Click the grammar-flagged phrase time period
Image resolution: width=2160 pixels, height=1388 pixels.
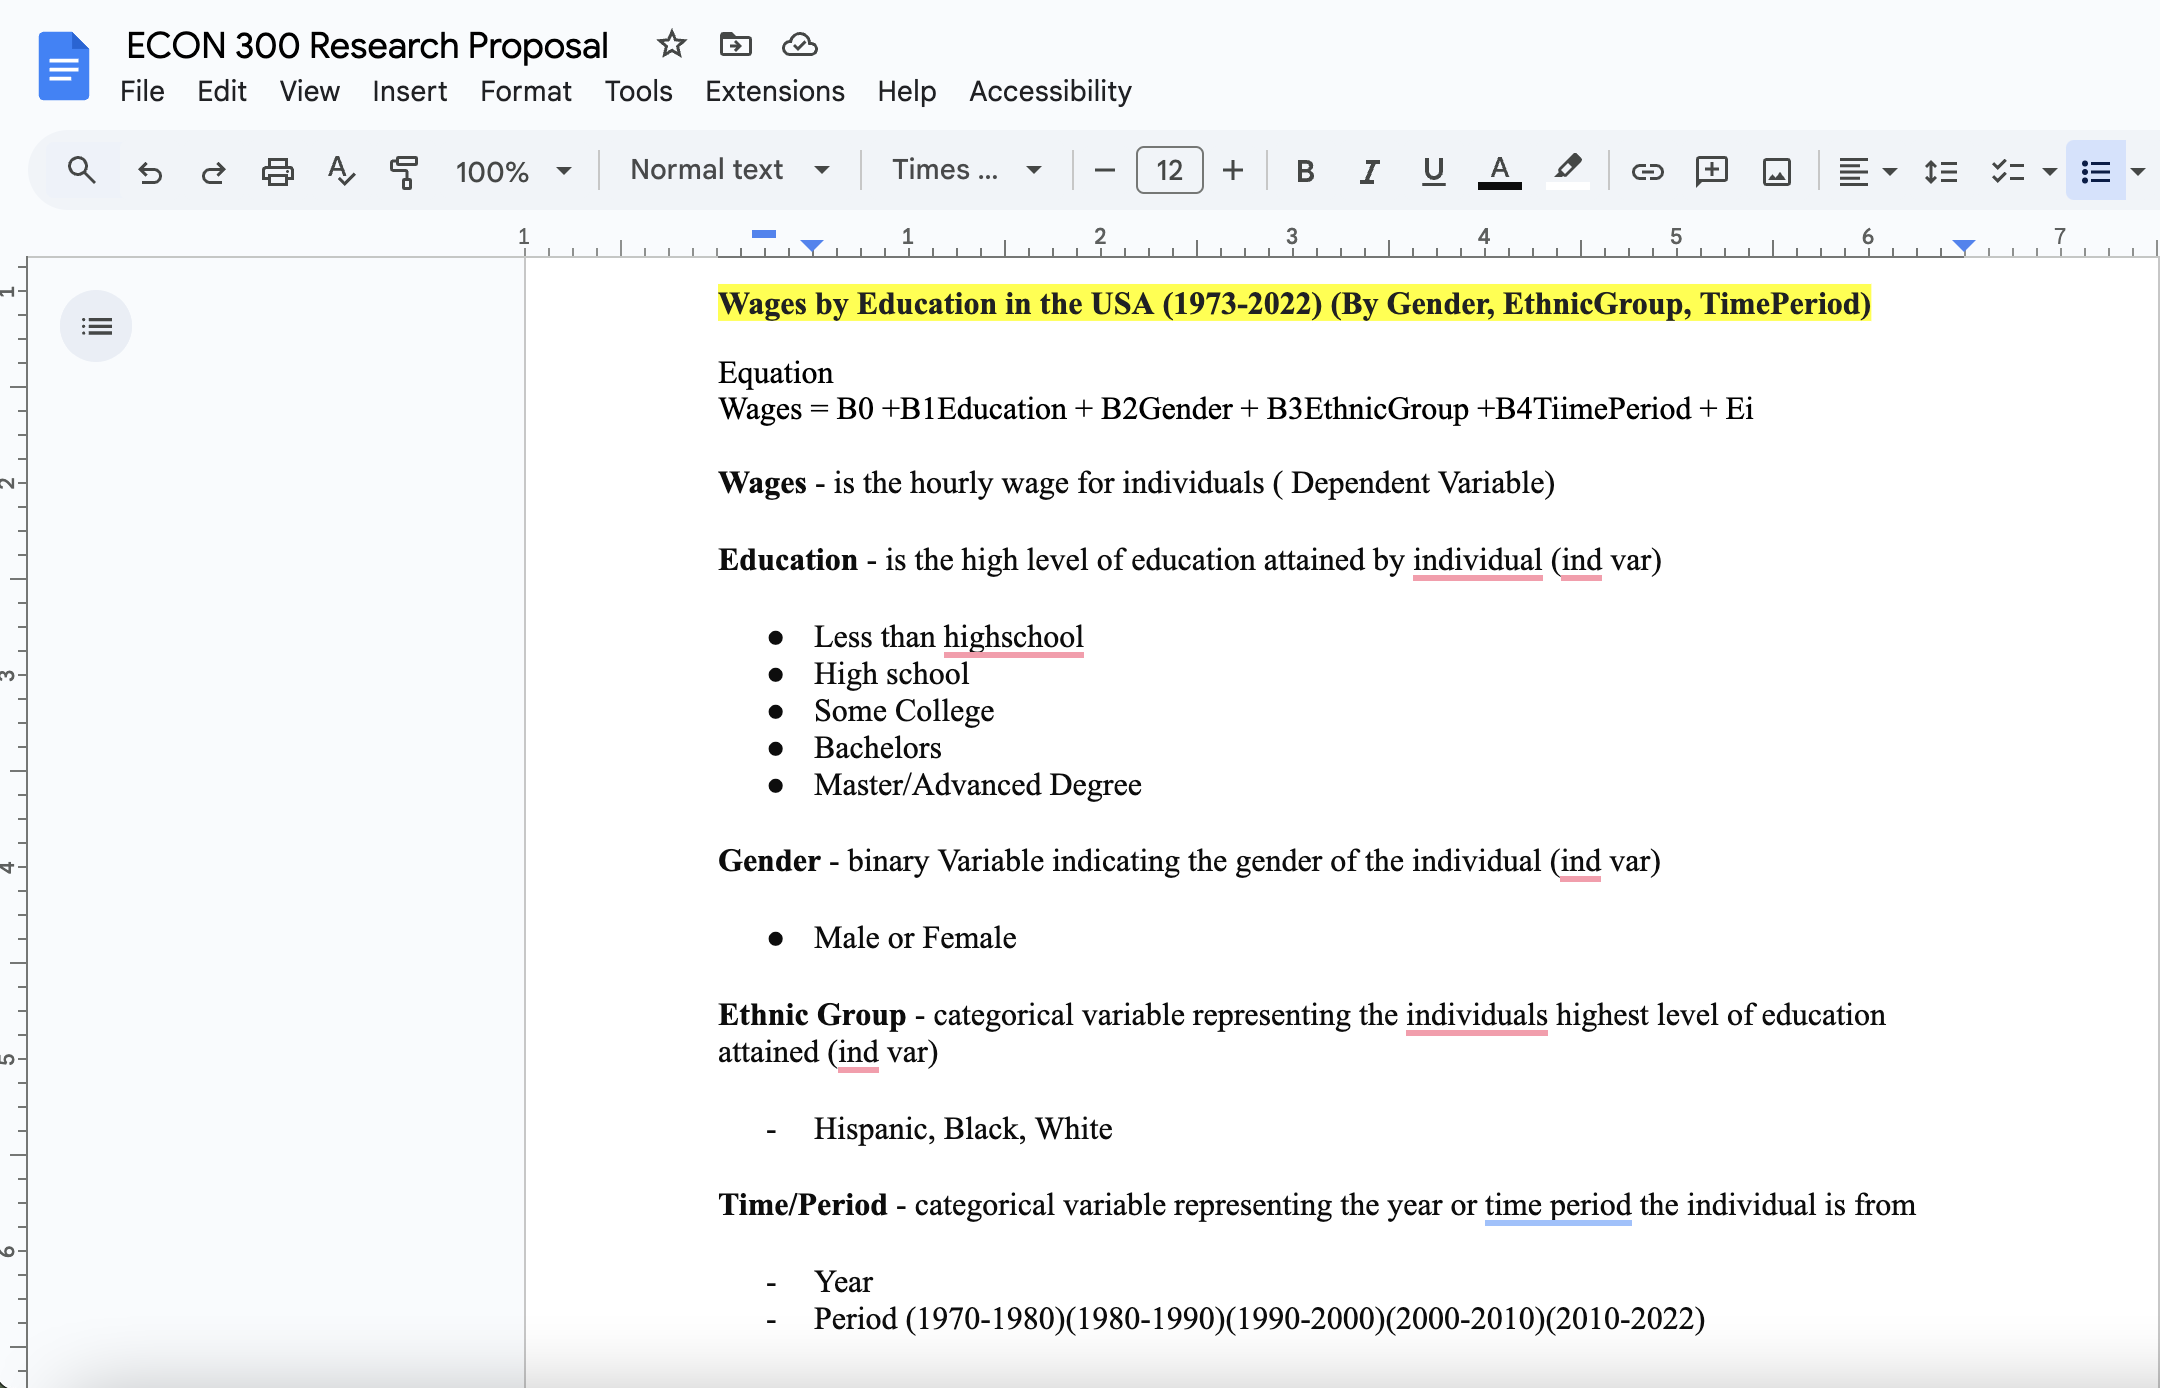click(1558, 1205)
